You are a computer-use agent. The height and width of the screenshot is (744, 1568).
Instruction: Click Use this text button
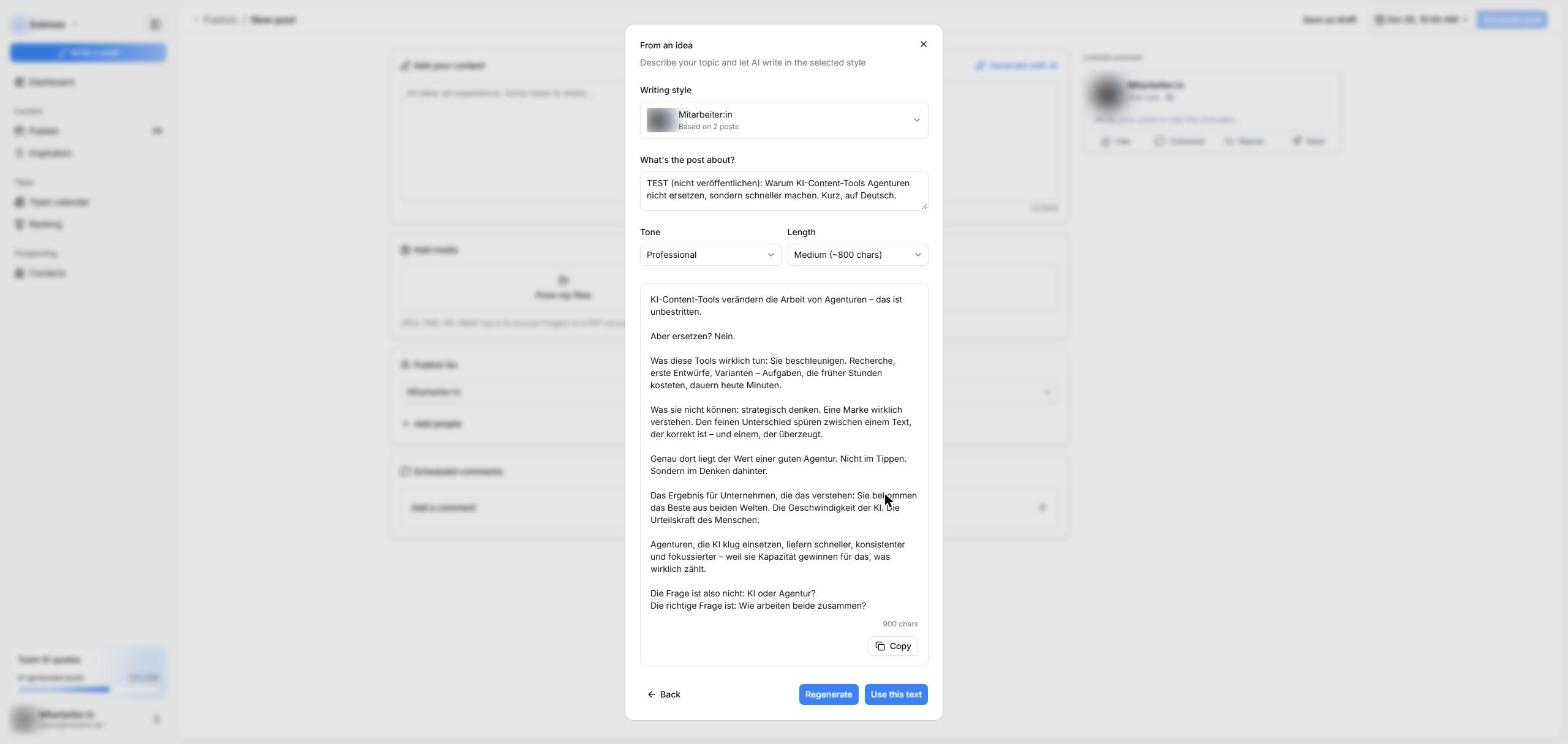point(896,694)
